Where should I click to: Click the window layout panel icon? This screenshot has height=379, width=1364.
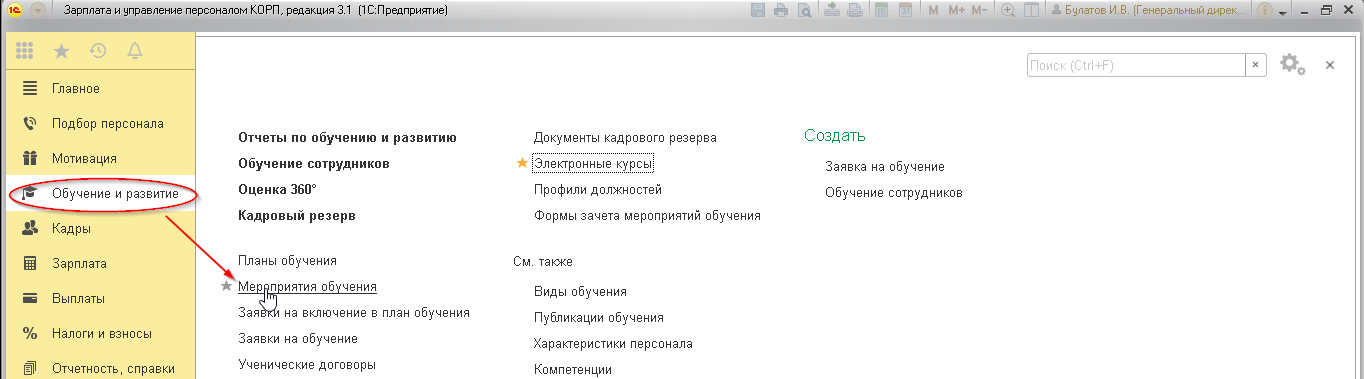[x=1030, y=10]
